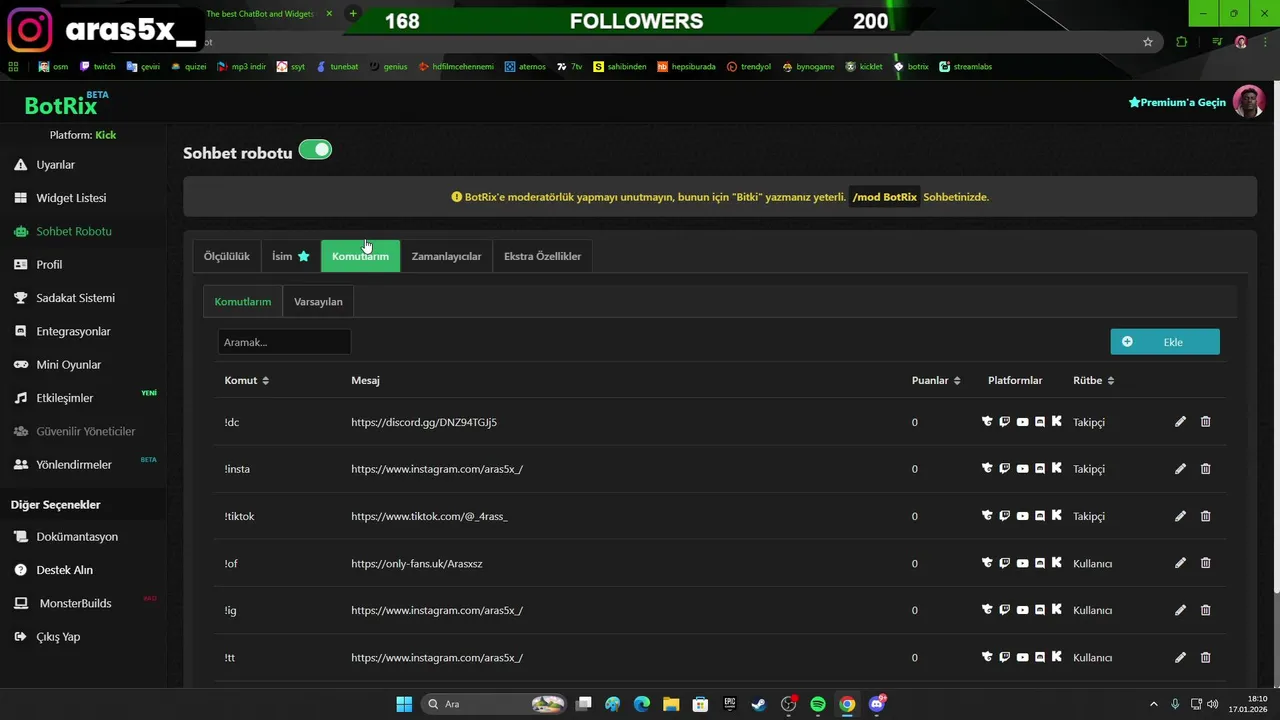The image size is (1280, 720).
Task: Open Steam from the taskbar
Action: point(759,704)
